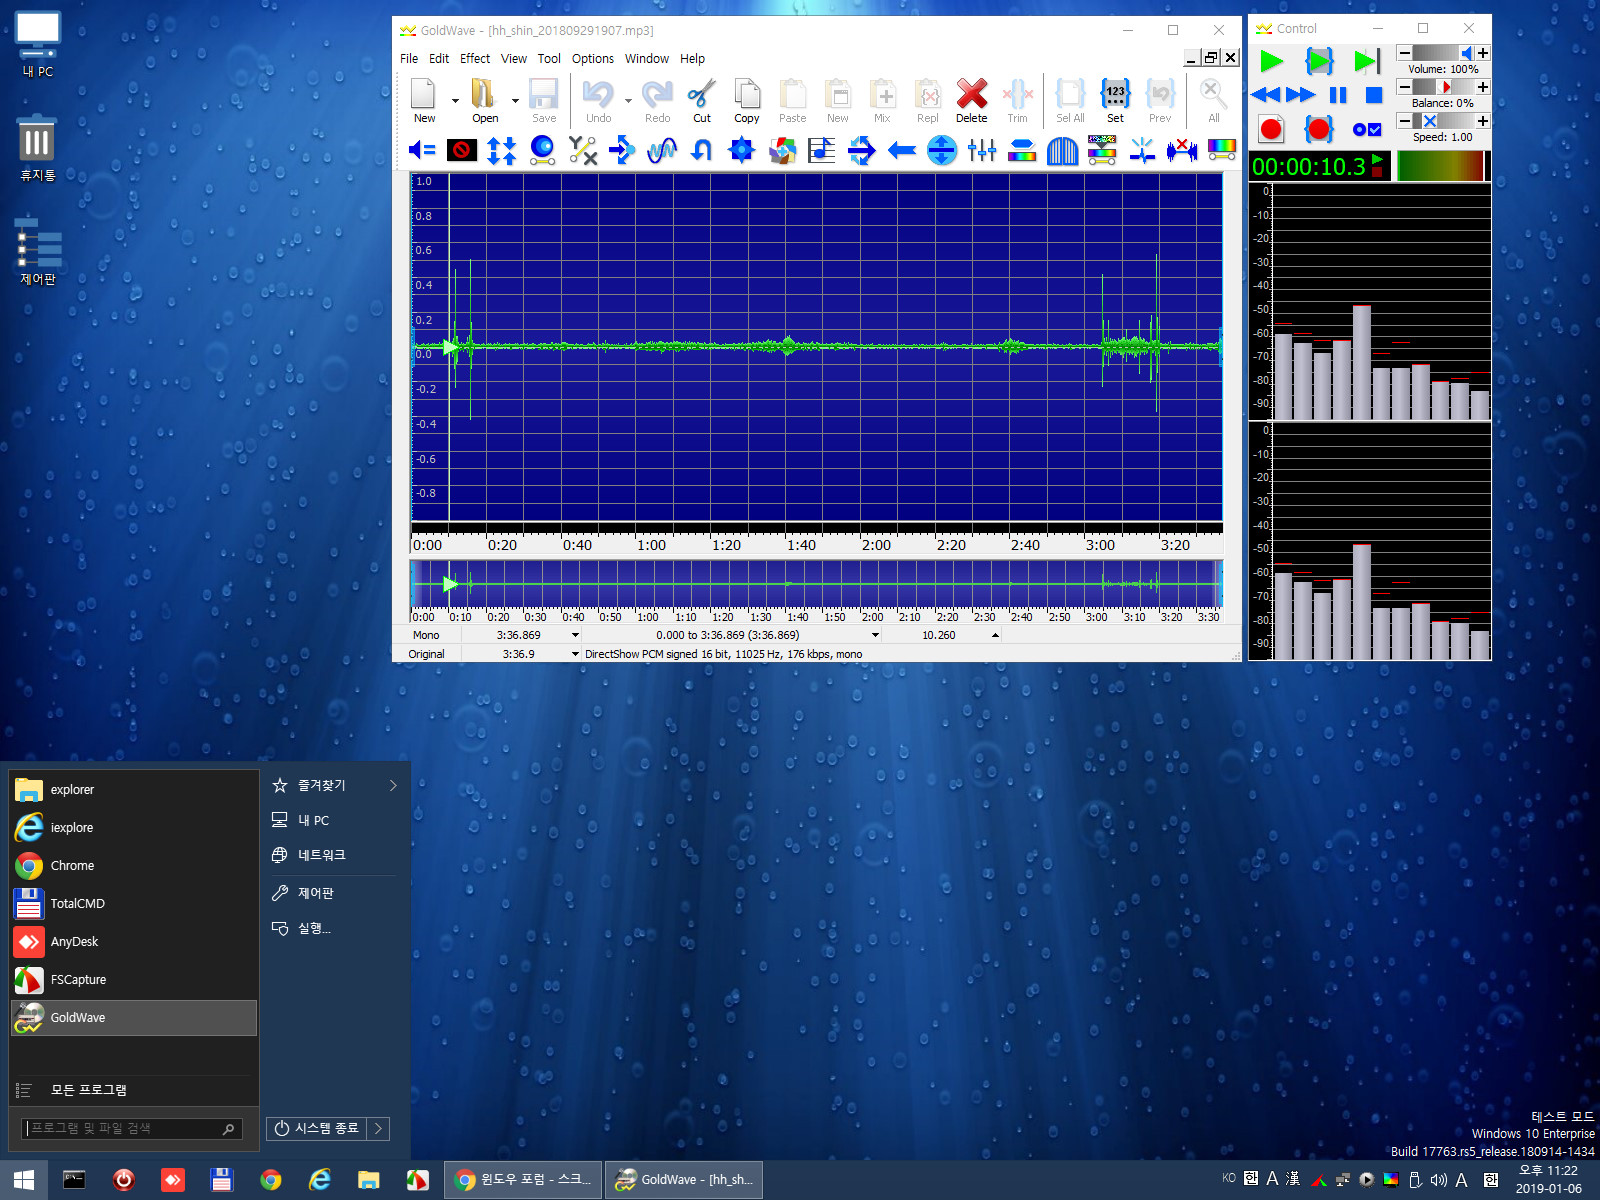Open the dropdown beside 3:36.9 Original row
Viewport: 1600px width, 1200px height.
(575, 654)
